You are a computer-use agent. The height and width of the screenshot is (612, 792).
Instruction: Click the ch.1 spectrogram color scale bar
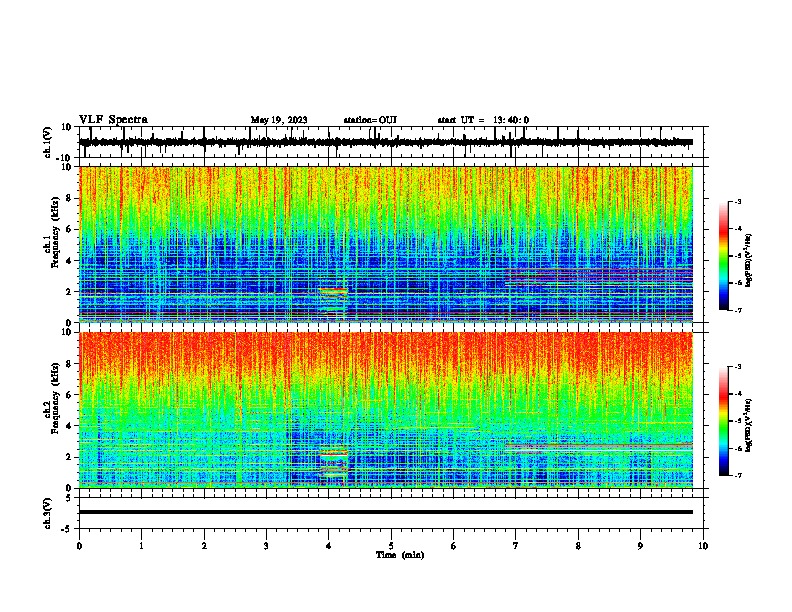(724, 256)
